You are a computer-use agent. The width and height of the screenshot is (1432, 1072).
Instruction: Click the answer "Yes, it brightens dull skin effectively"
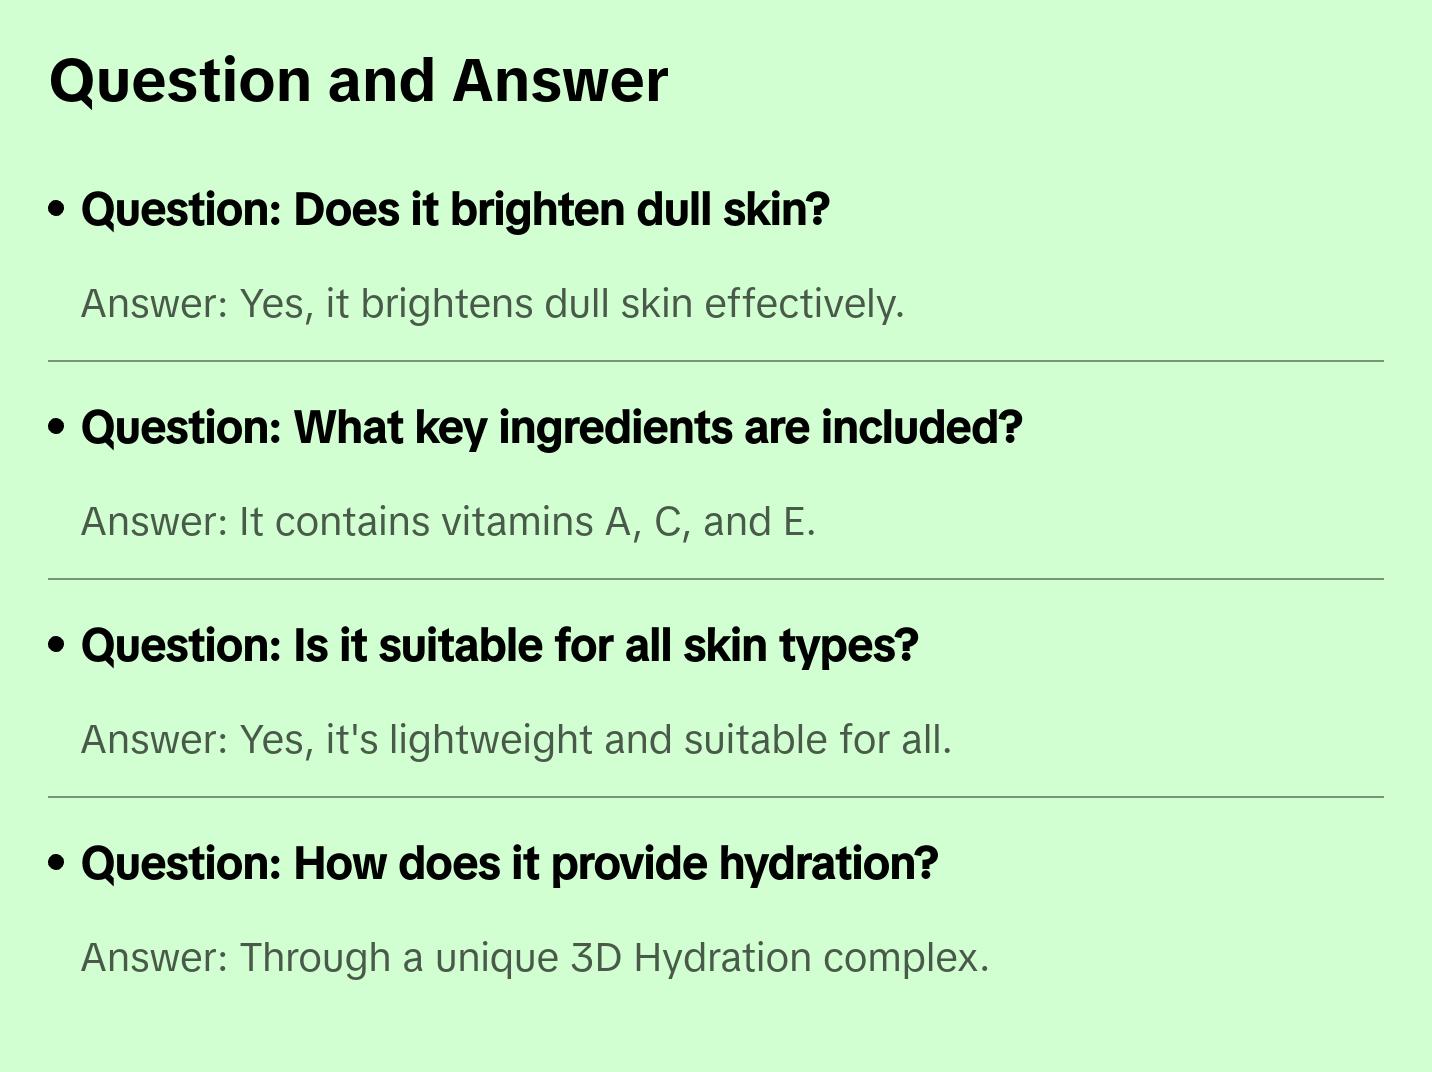(492, 304)
